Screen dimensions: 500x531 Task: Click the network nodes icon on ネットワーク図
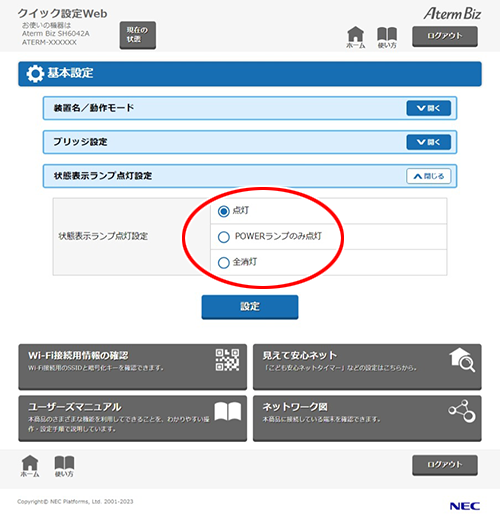(x=462, y=411)
